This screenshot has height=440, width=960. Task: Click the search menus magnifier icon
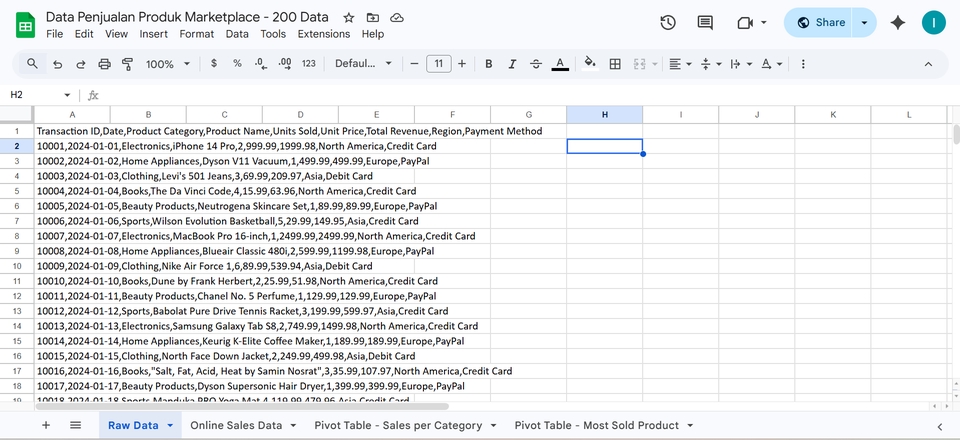point(32,64)
